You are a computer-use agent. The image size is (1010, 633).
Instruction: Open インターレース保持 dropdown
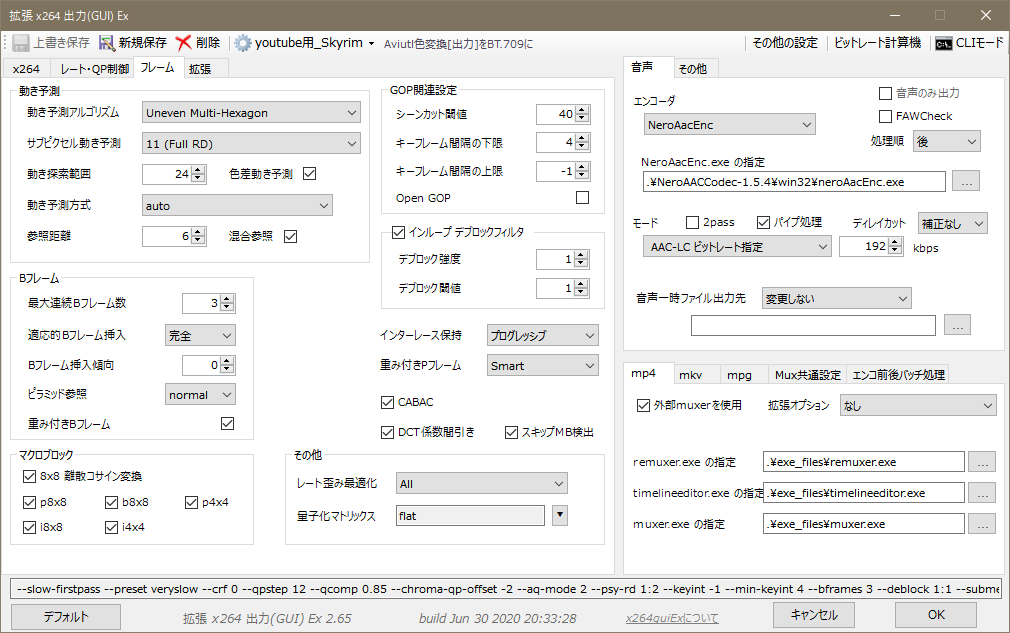(x=542, y=335)
